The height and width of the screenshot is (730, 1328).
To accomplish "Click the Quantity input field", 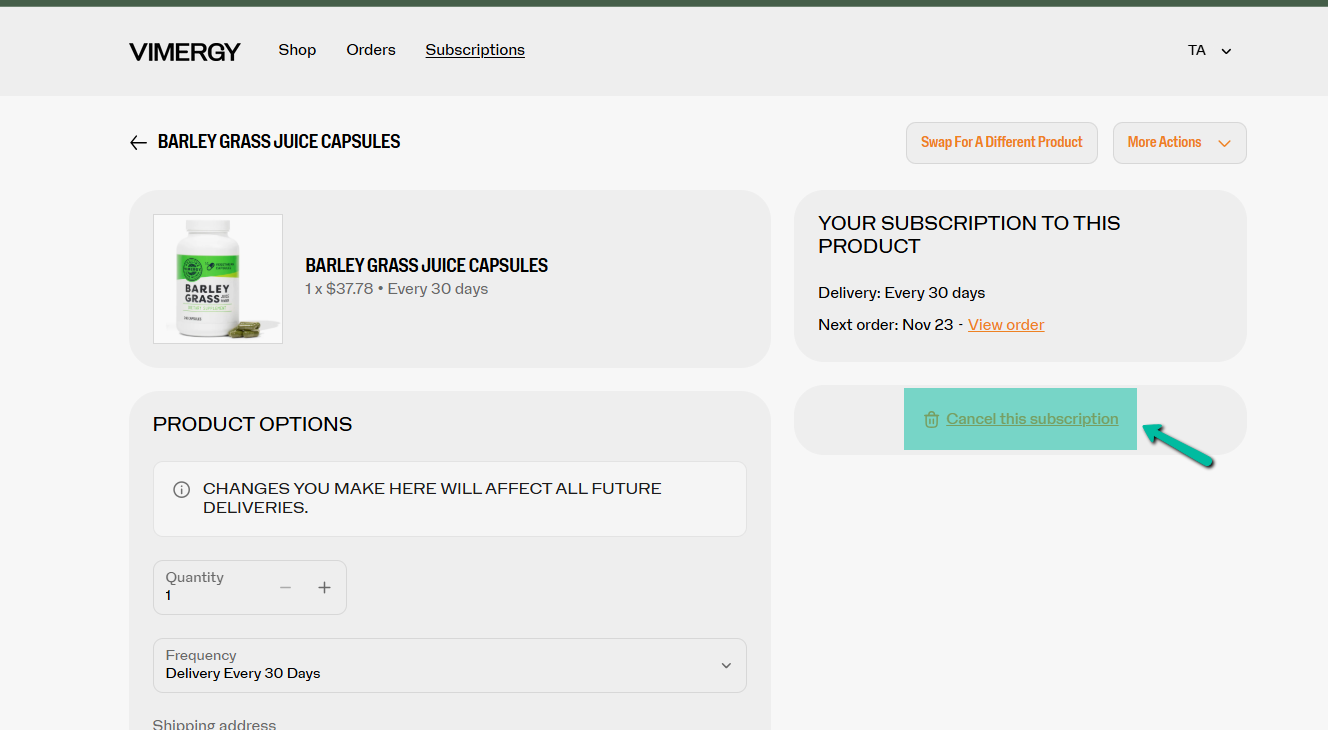I will tap(250, 587).
